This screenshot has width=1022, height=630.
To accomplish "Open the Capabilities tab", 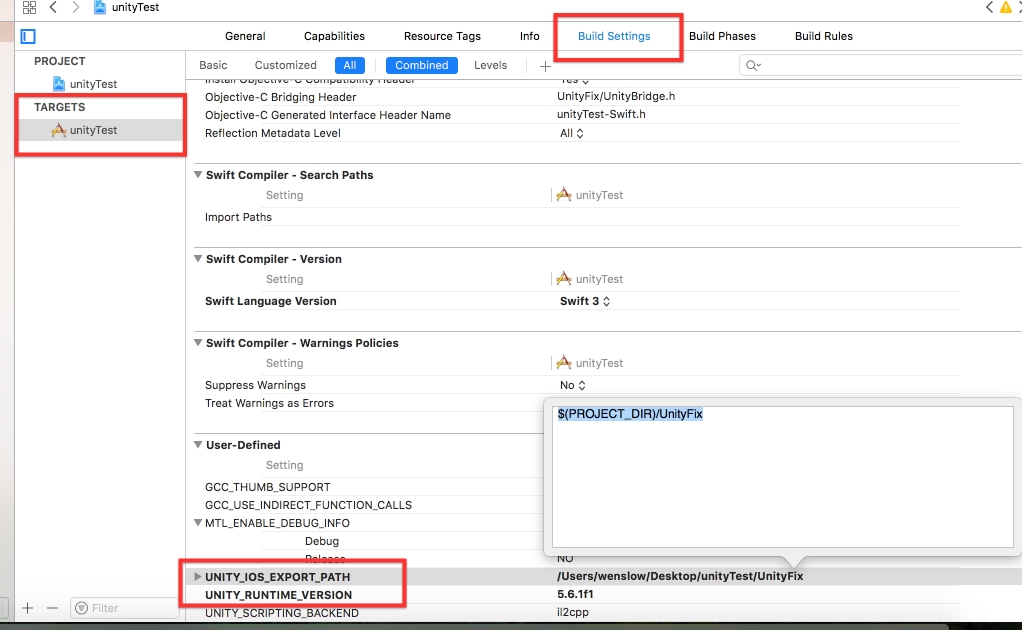I will coord(334,36).
